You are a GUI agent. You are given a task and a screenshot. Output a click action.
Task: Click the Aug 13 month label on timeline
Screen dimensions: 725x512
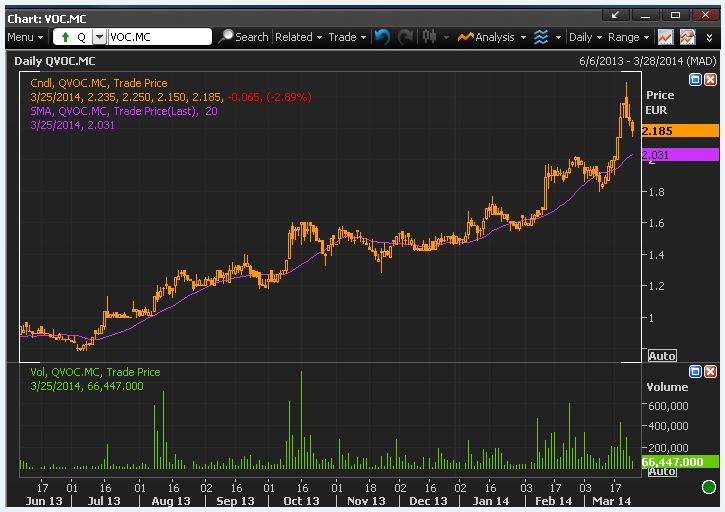(x=171, y=501)
